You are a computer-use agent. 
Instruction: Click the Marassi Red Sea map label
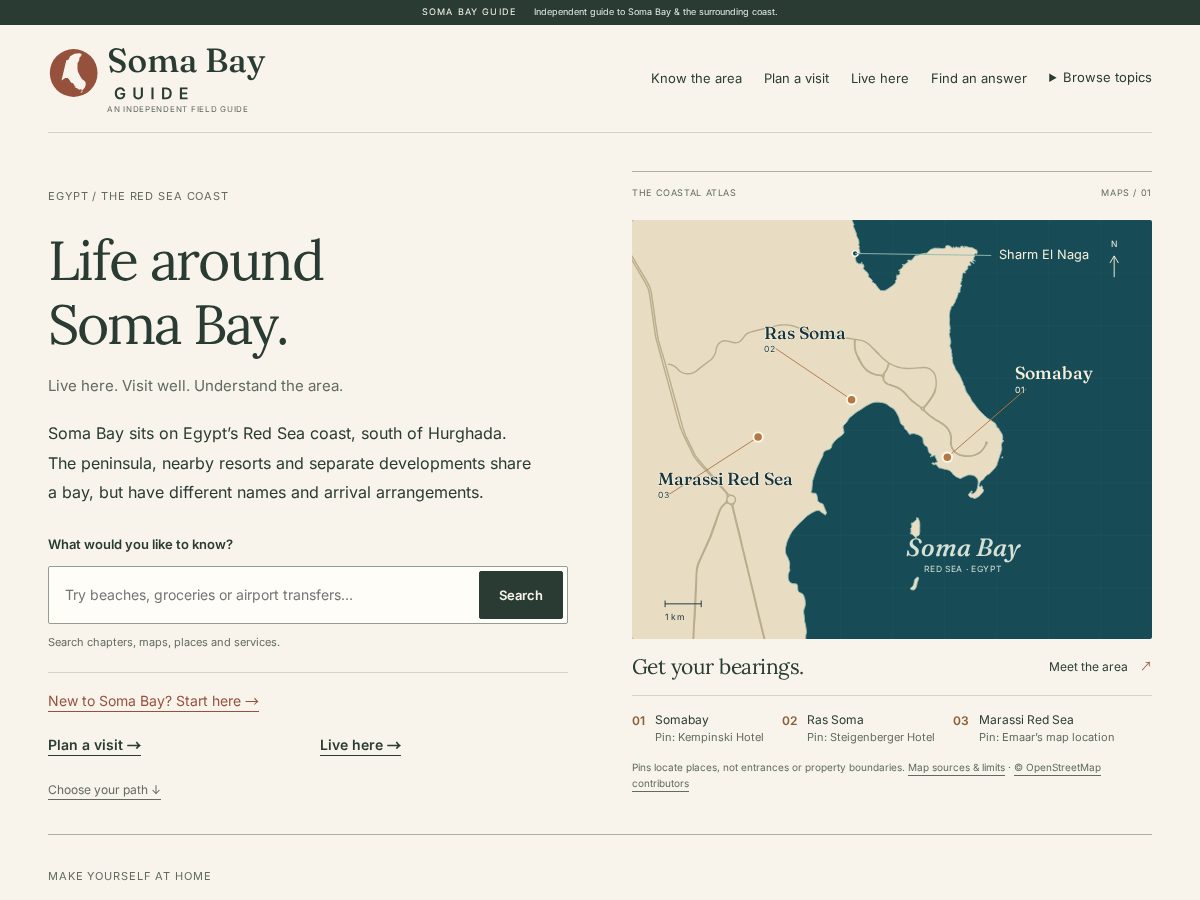725,479
